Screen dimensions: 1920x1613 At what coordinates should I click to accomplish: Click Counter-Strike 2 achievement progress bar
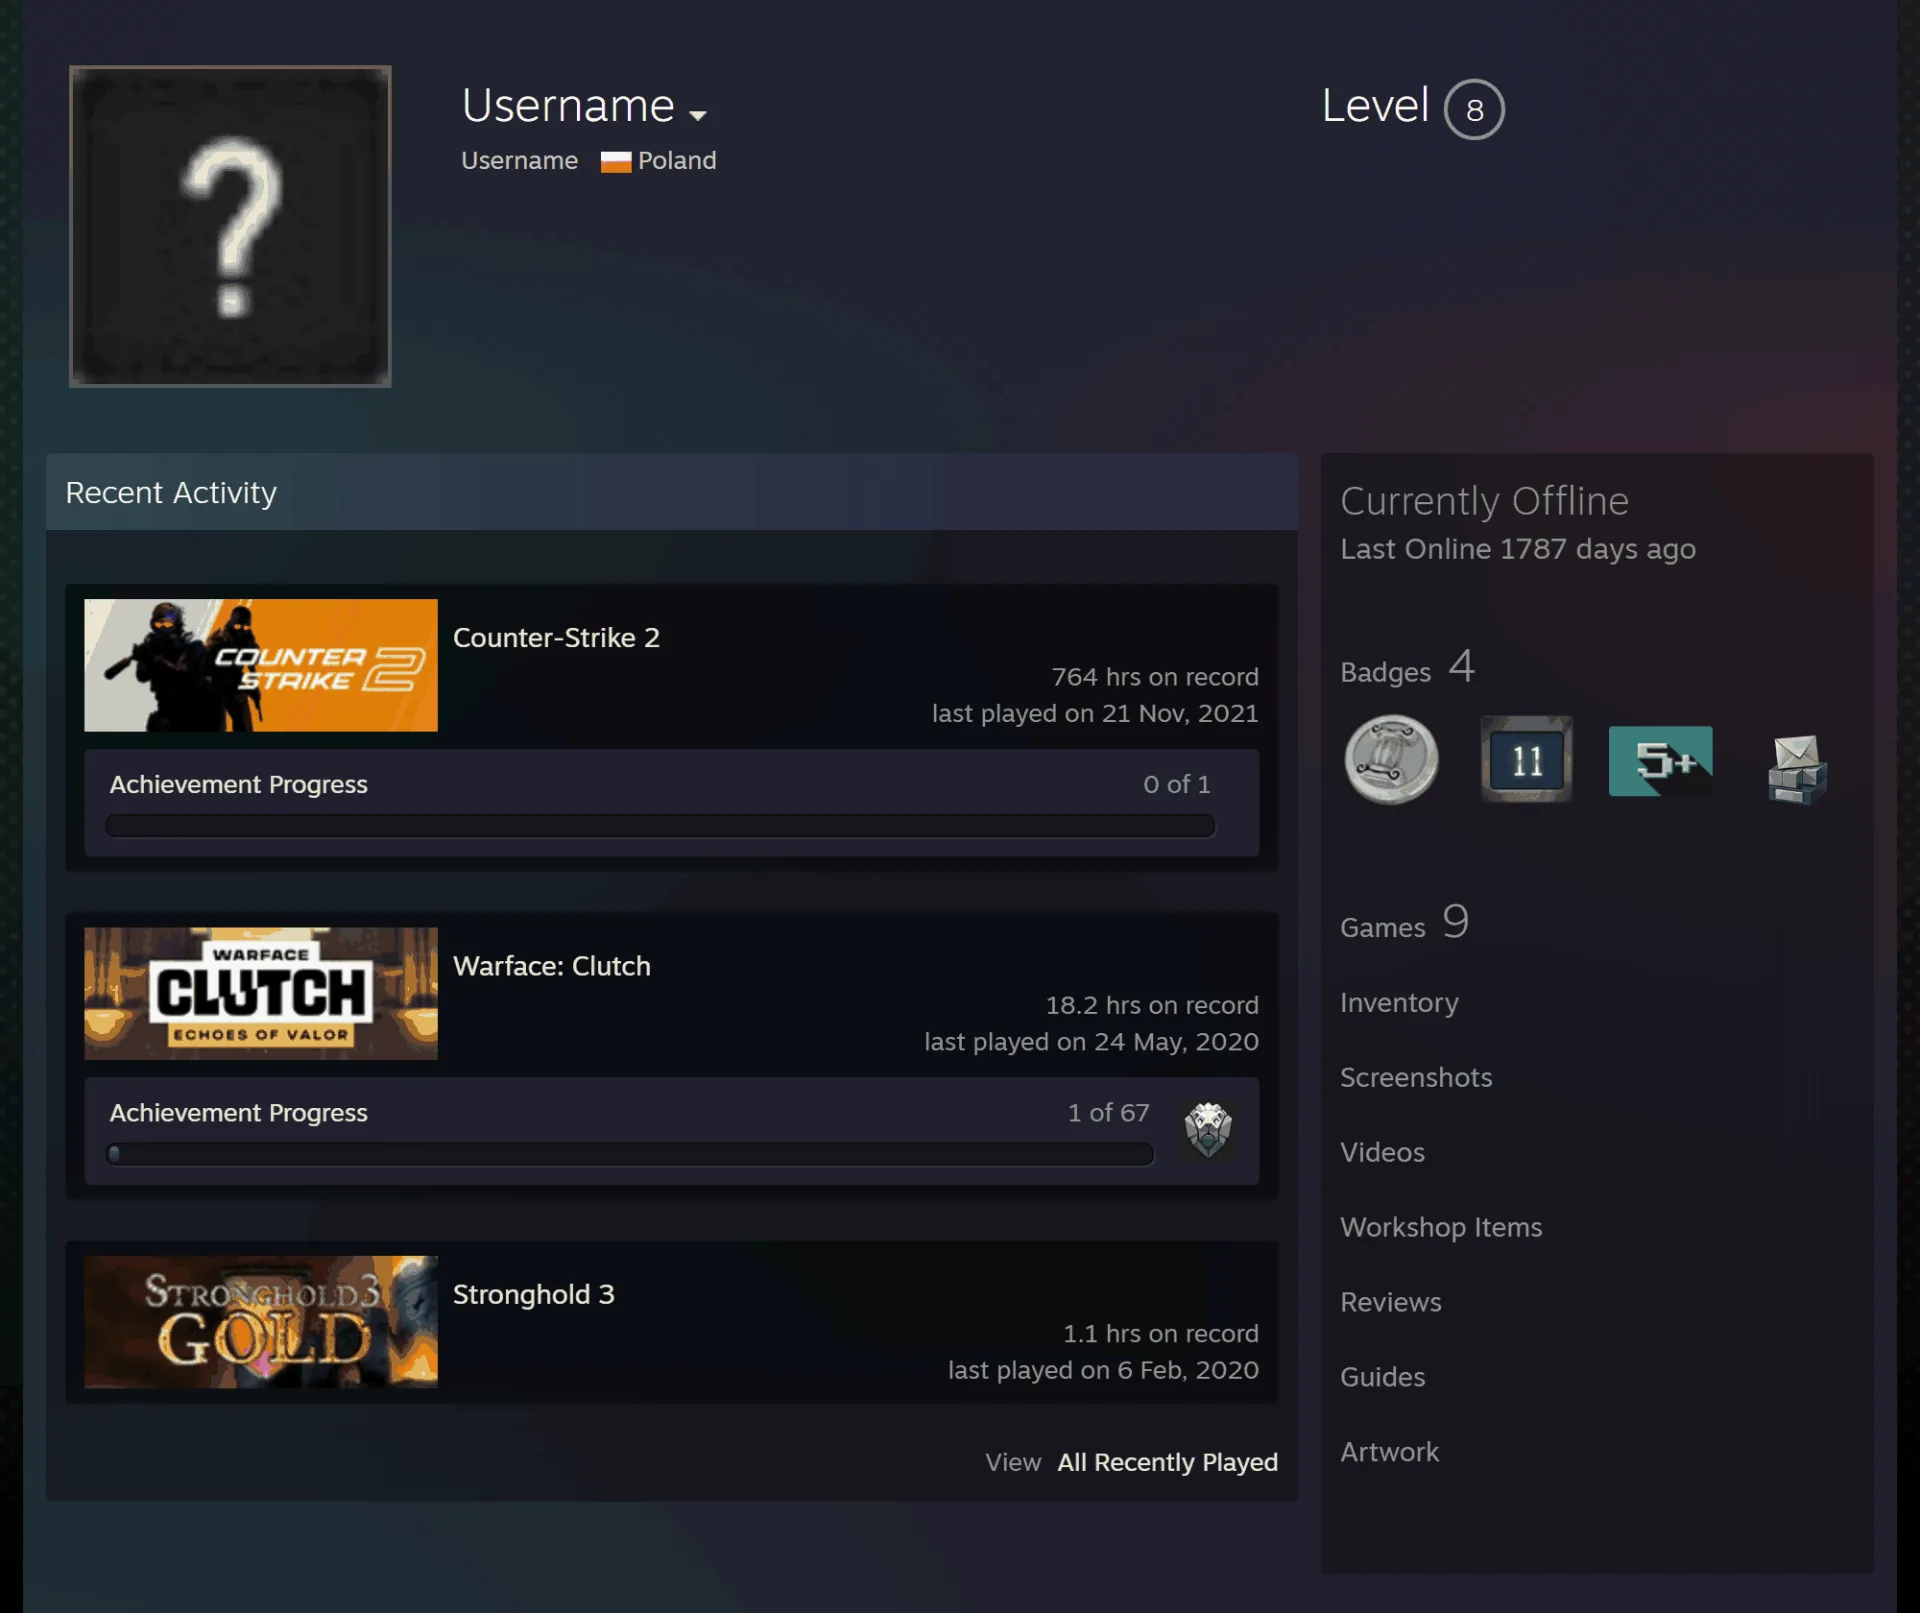[660, 825]
